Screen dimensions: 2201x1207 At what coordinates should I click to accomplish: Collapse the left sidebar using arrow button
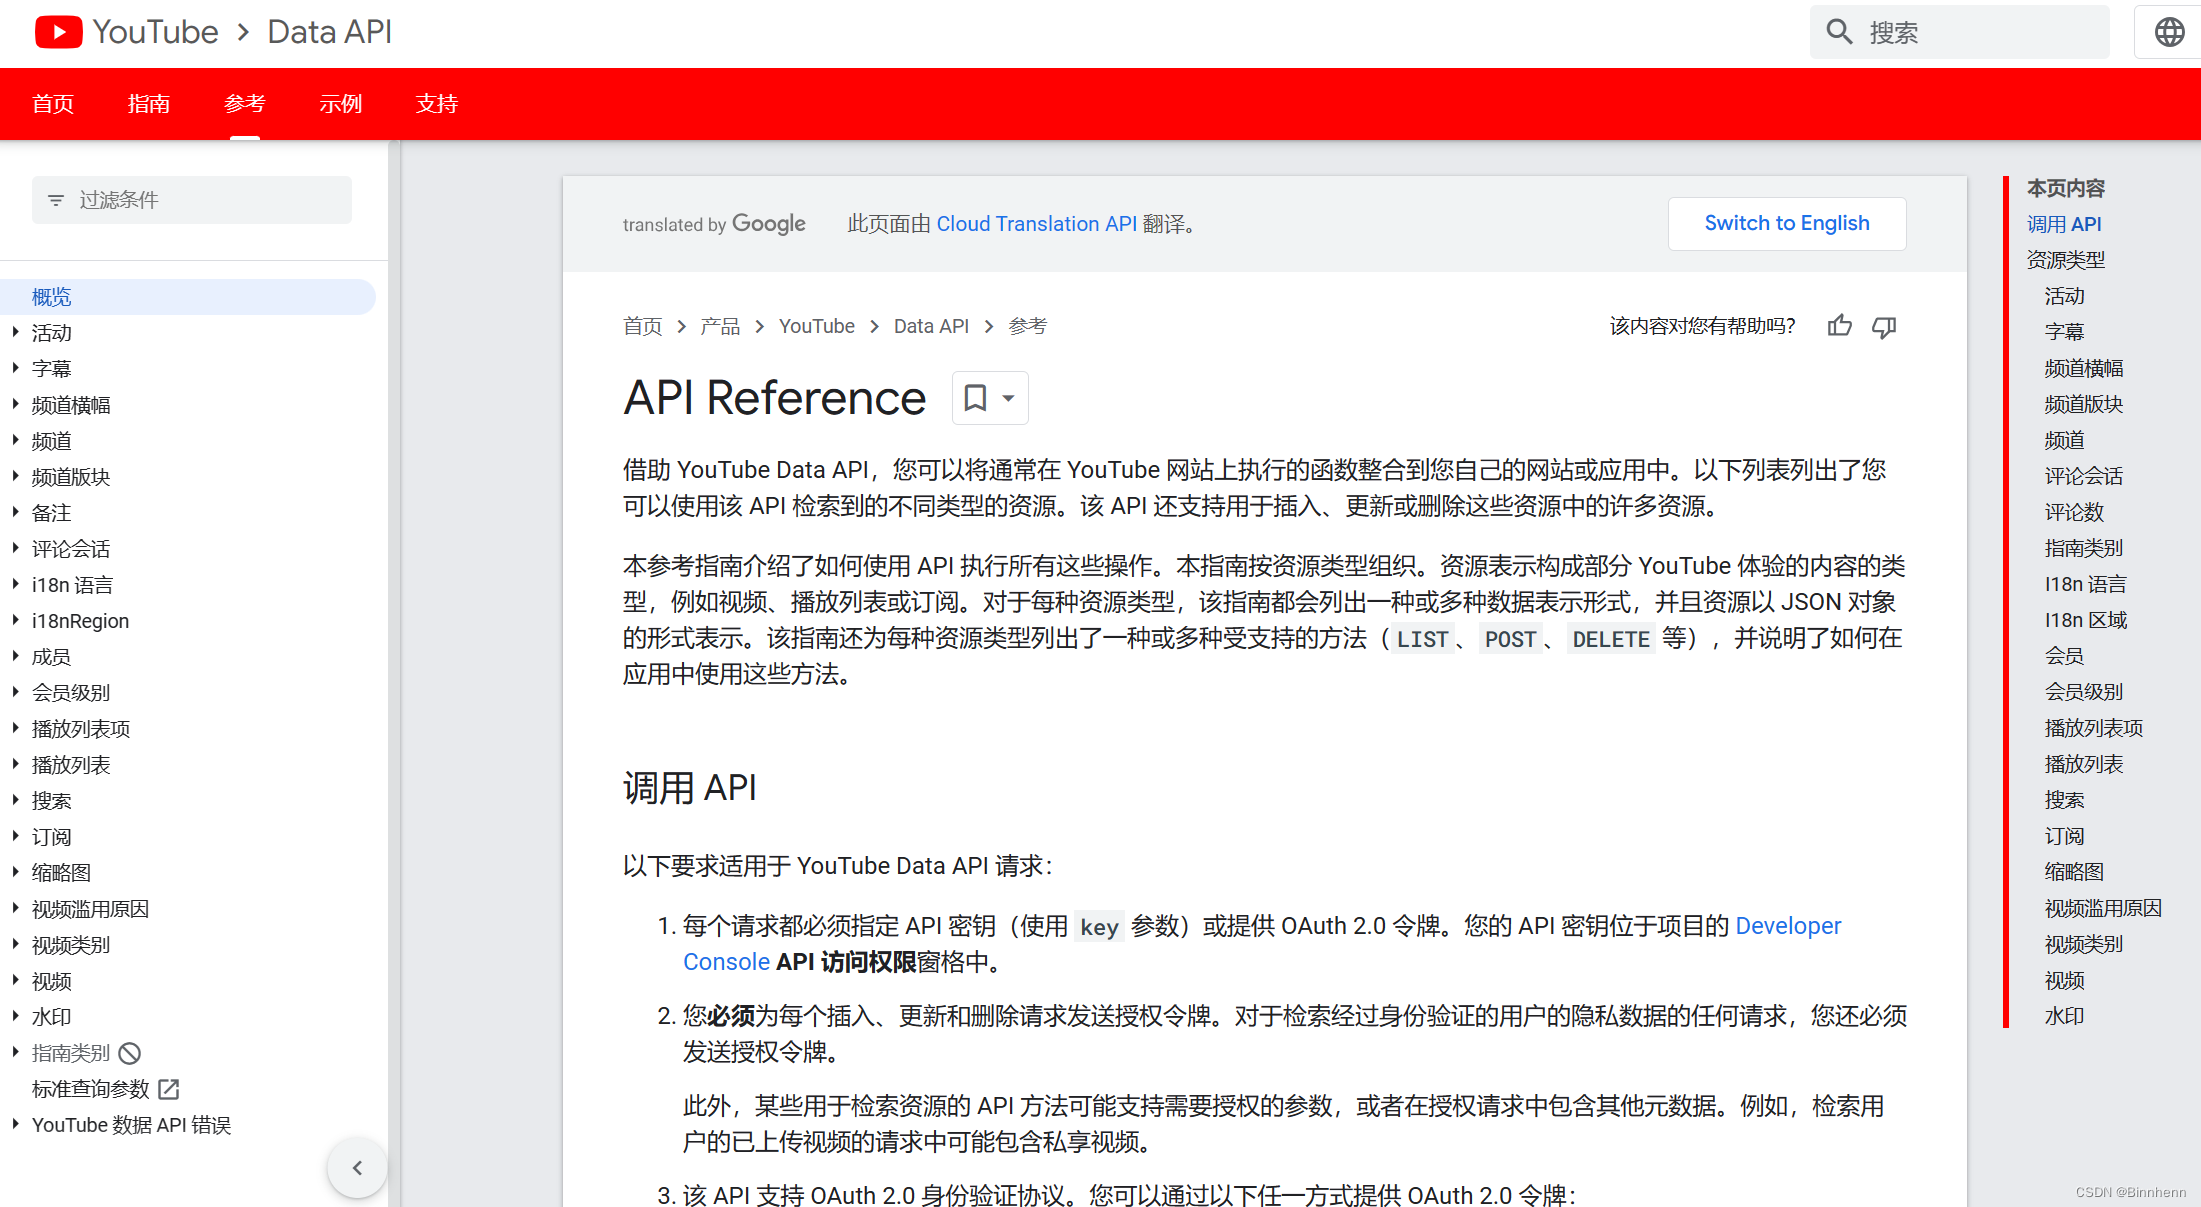coord(357,1167)
